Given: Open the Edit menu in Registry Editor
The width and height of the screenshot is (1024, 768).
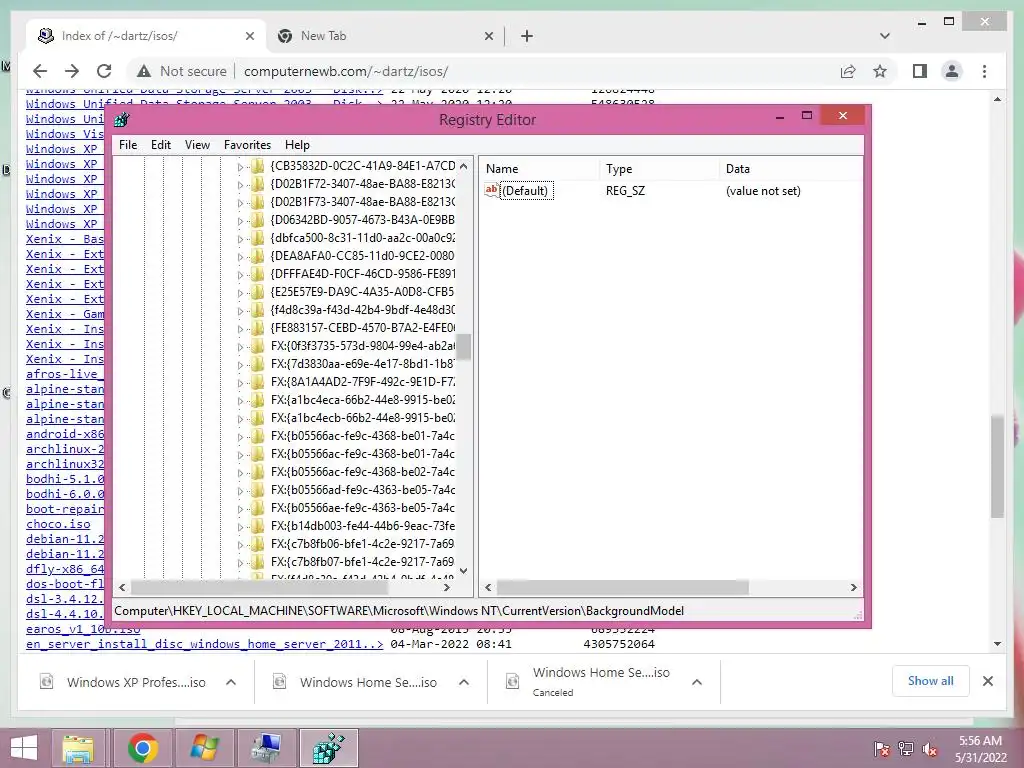Looking at the screenshot, I should [161, 145].
